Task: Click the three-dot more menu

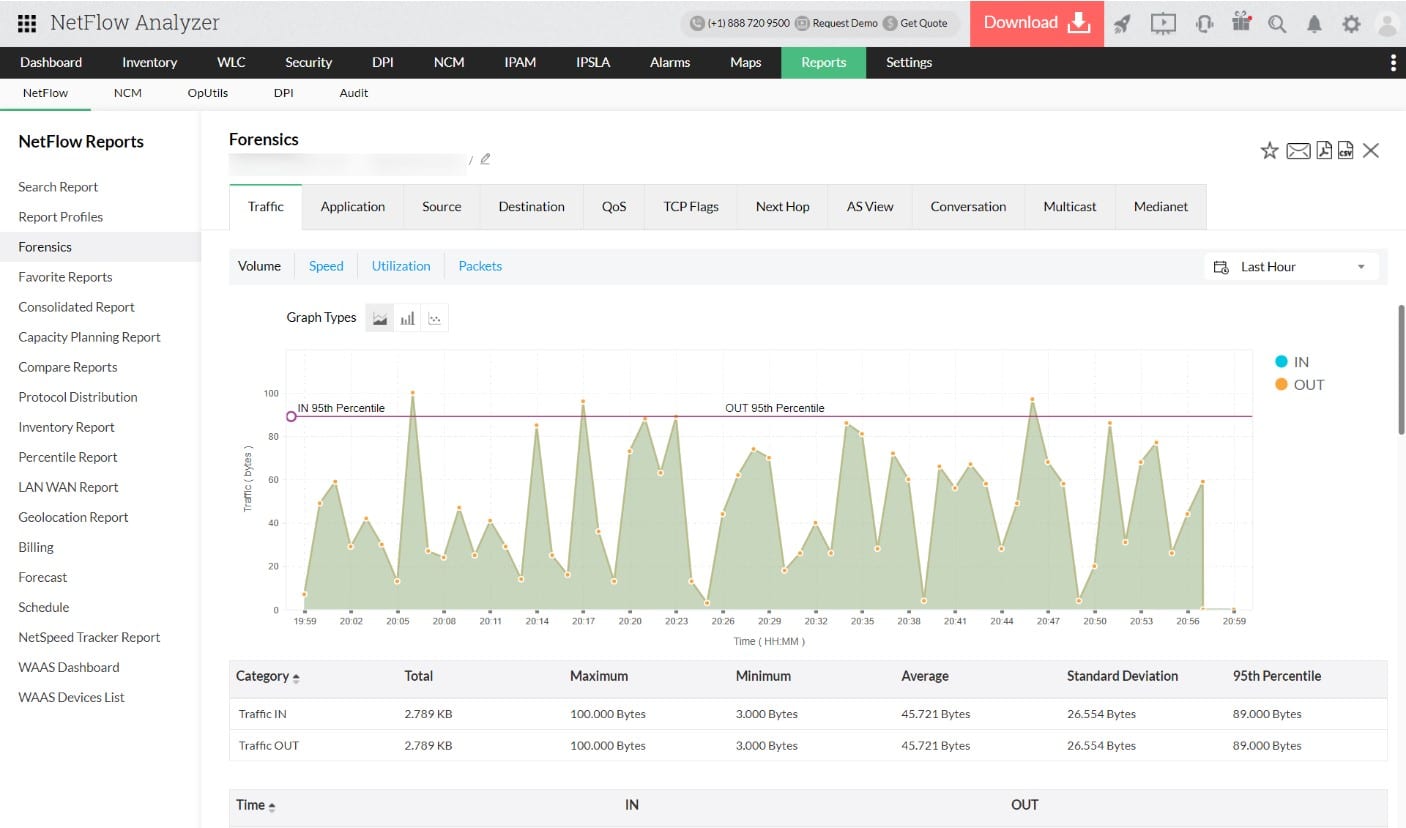Action: coord(1393,63)
